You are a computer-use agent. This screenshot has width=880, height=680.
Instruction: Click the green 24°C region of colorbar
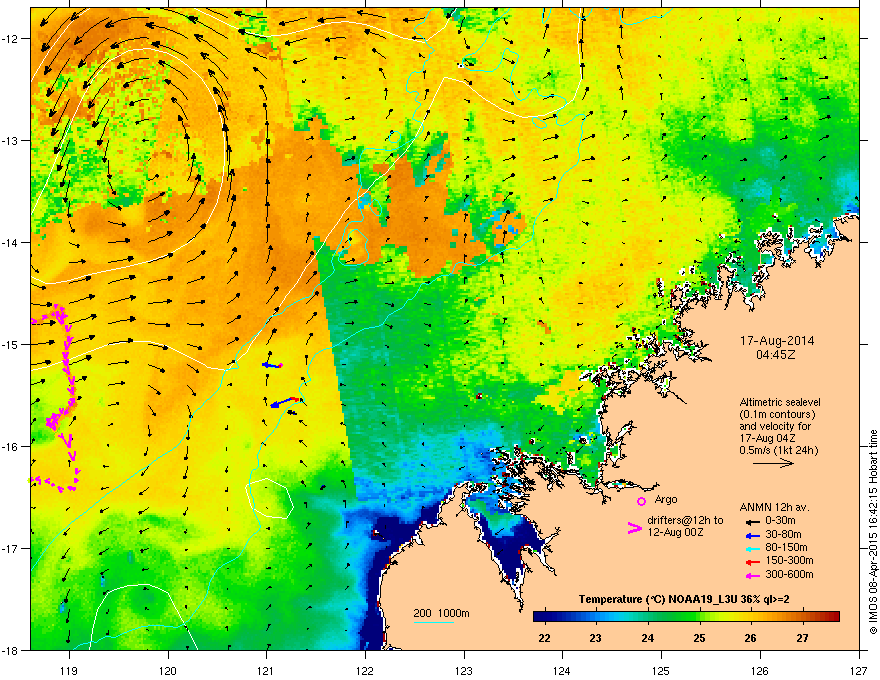(648, 617)
